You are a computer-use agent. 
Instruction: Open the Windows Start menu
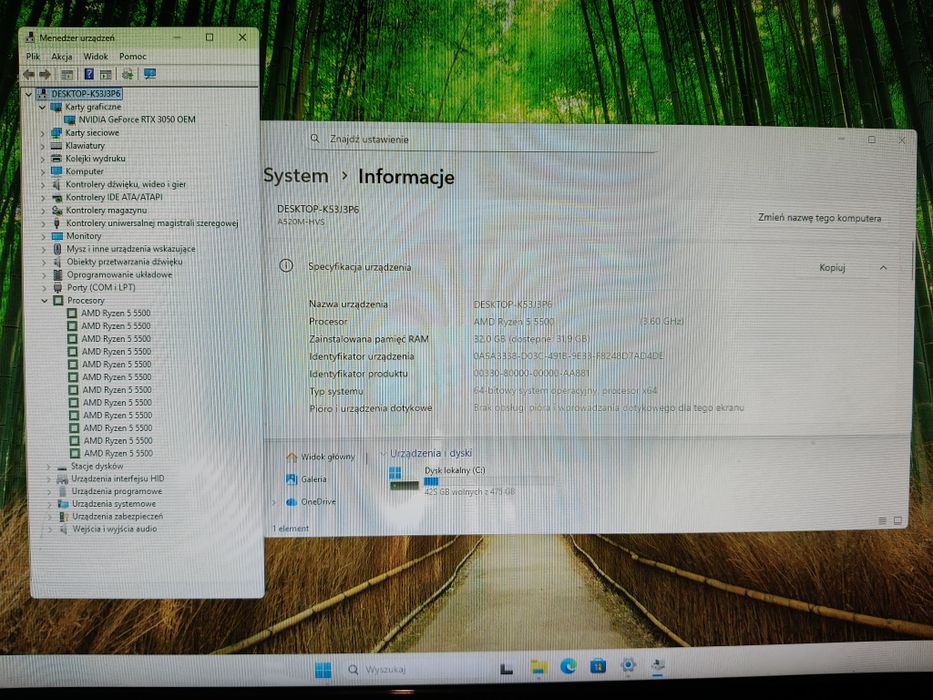tap(323, 670)
